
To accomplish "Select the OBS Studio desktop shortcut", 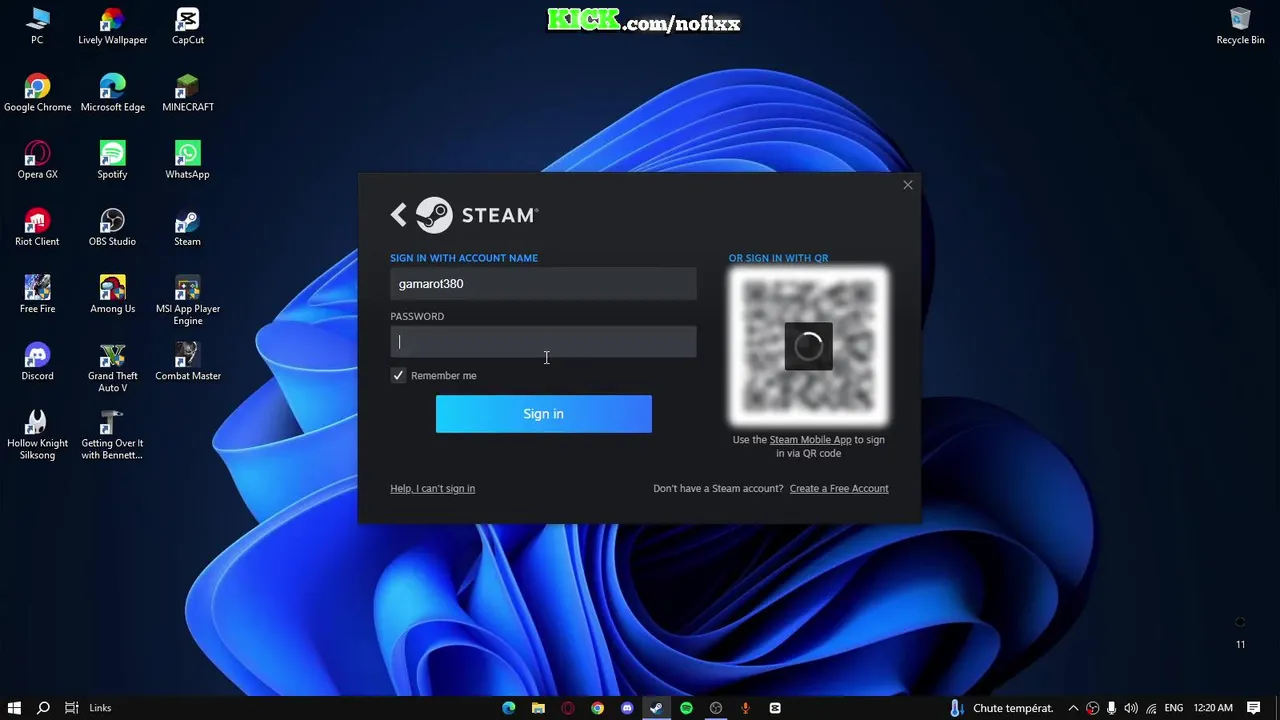I will (x=112, y=227).
